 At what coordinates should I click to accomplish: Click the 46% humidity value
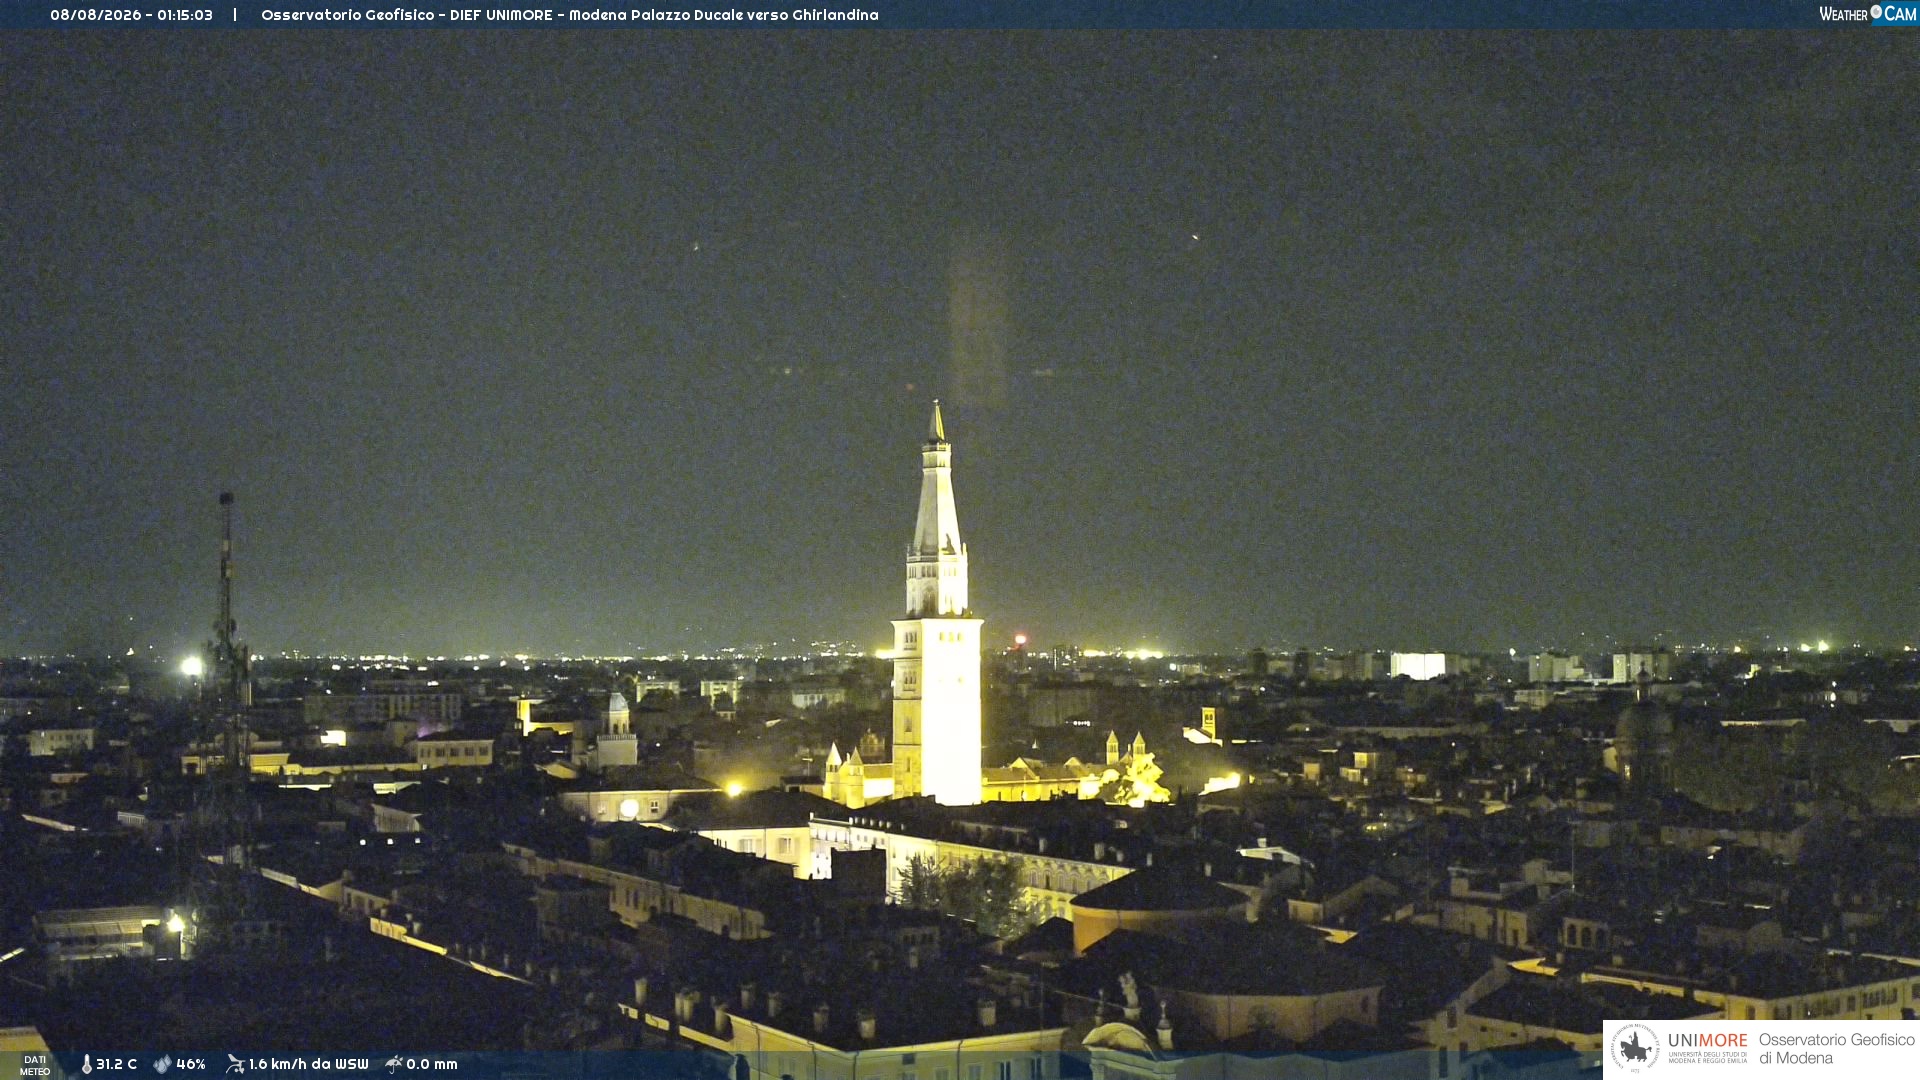pos(191,1064)
